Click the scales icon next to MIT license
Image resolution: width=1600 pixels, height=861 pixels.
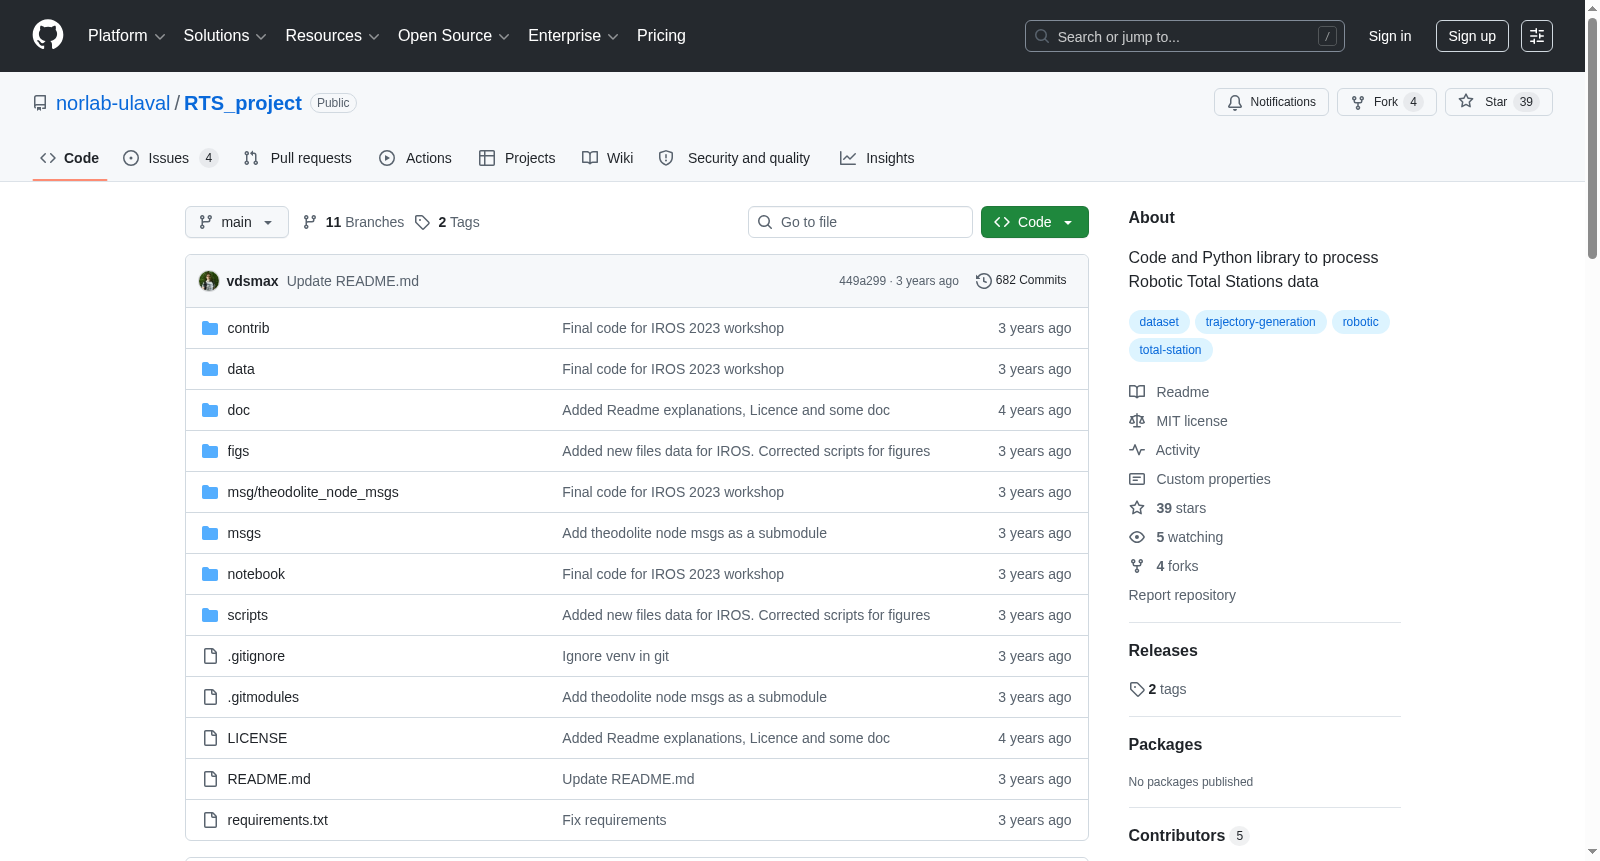point(1137,421)
